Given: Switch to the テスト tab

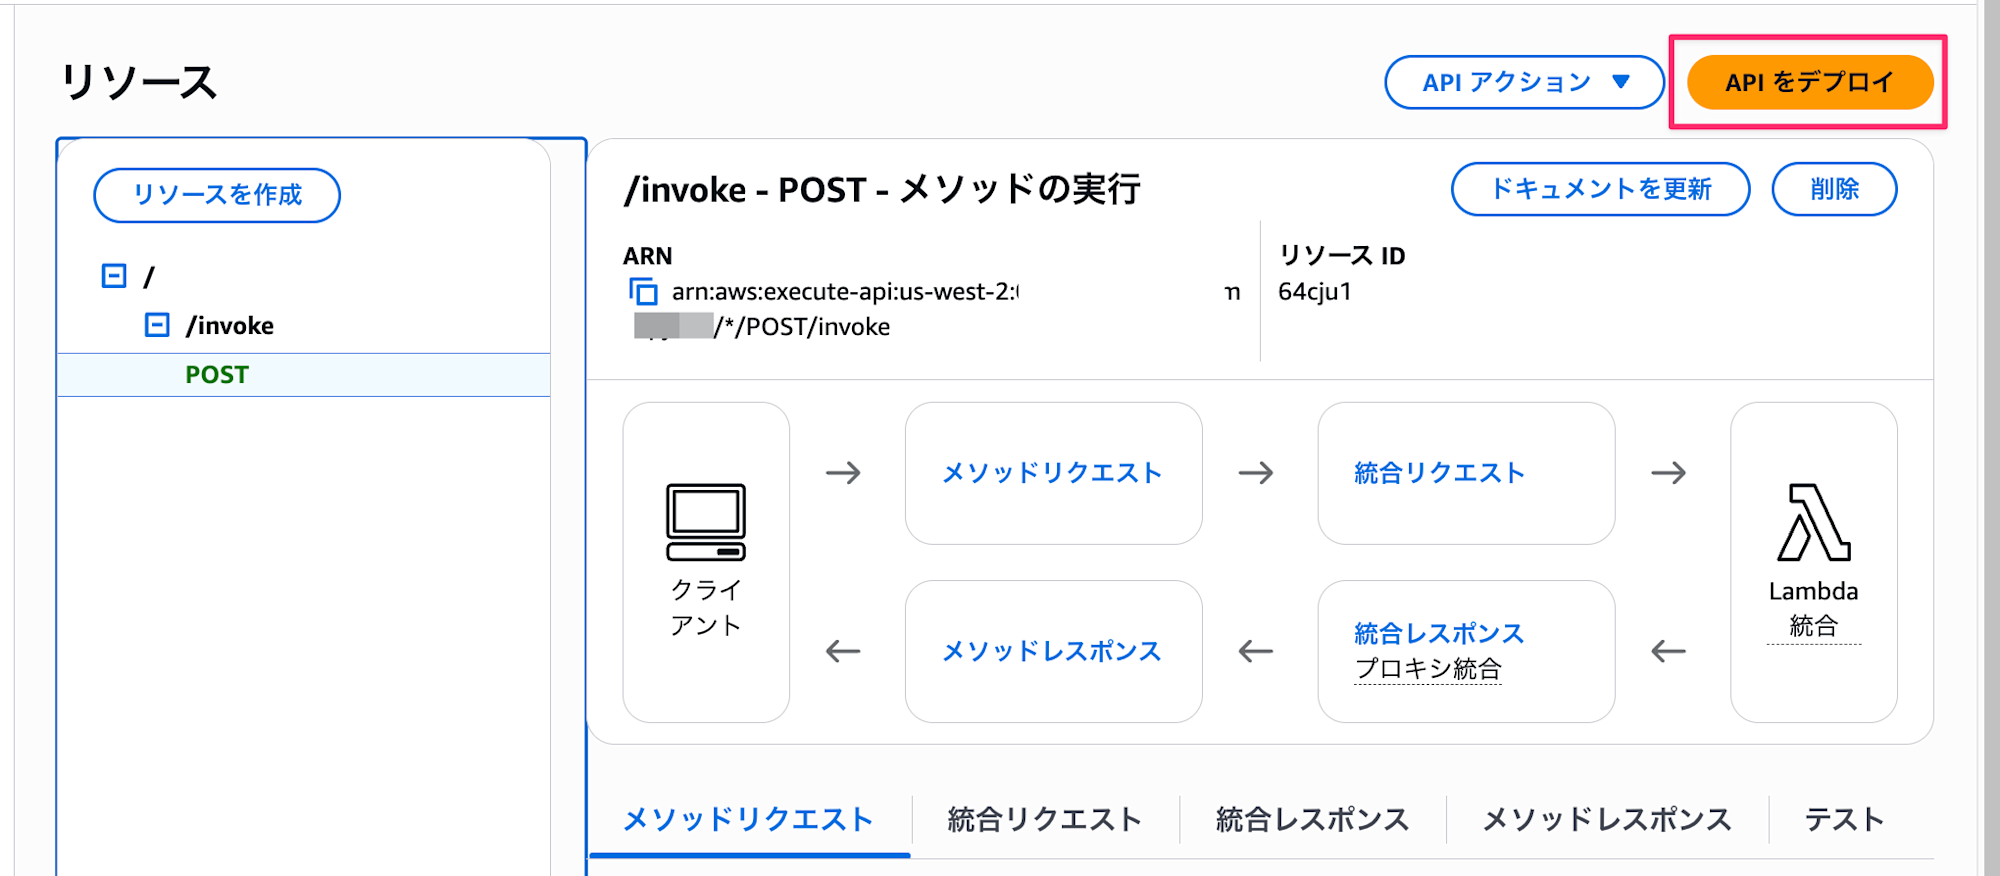Looking at the screenshot, I should [1844, 820].
